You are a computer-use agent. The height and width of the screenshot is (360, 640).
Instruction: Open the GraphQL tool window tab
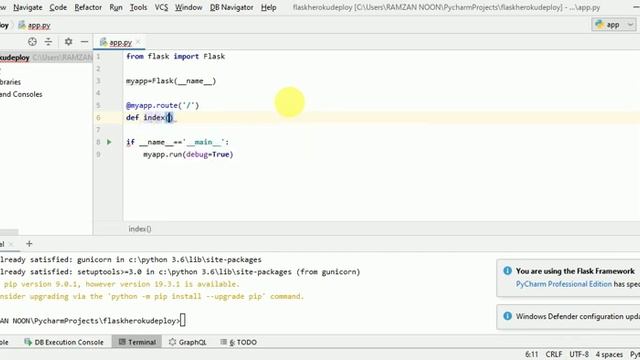[187, 342]
